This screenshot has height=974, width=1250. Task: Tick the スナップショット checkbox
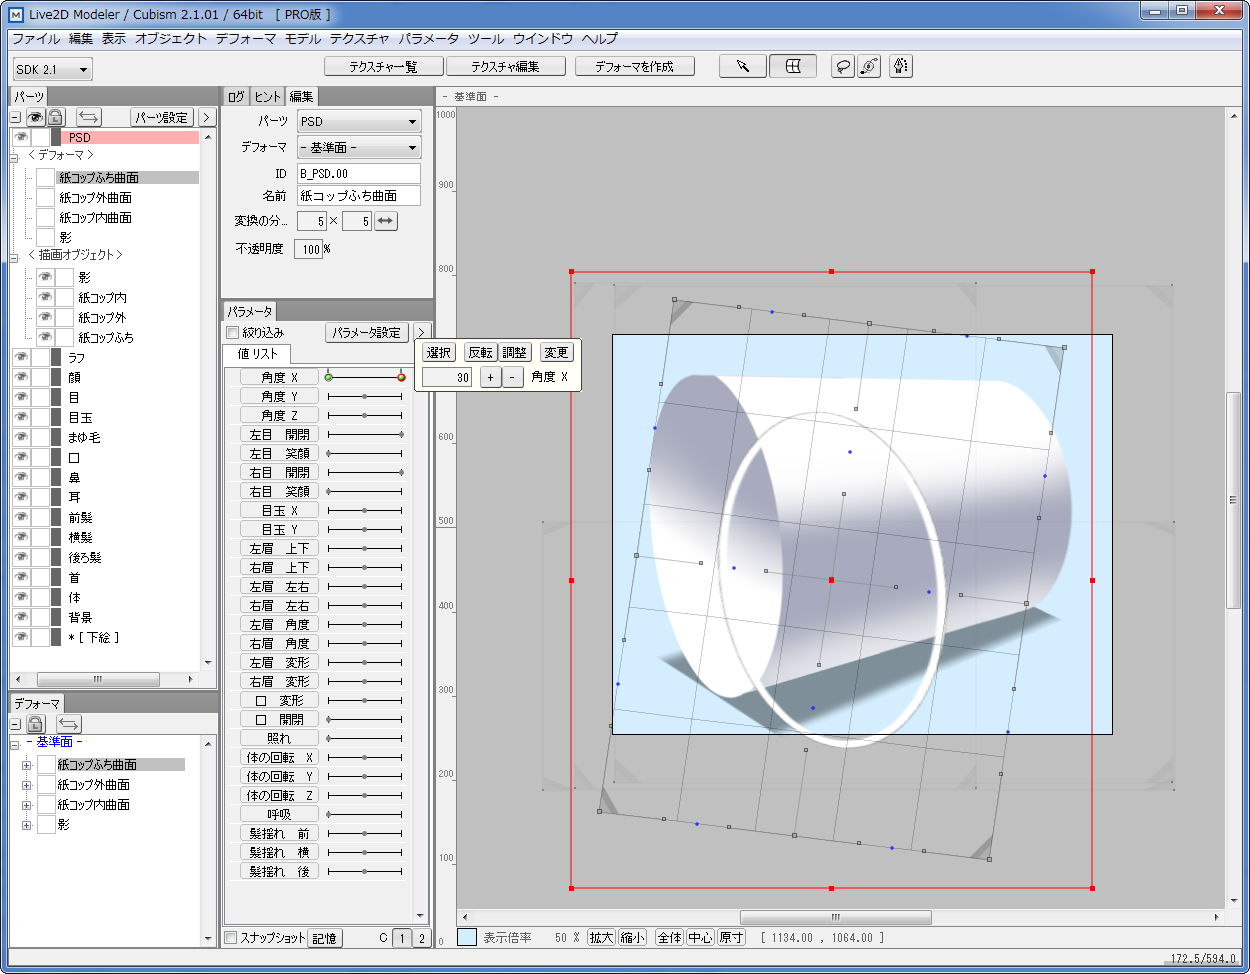click(231, 938)
